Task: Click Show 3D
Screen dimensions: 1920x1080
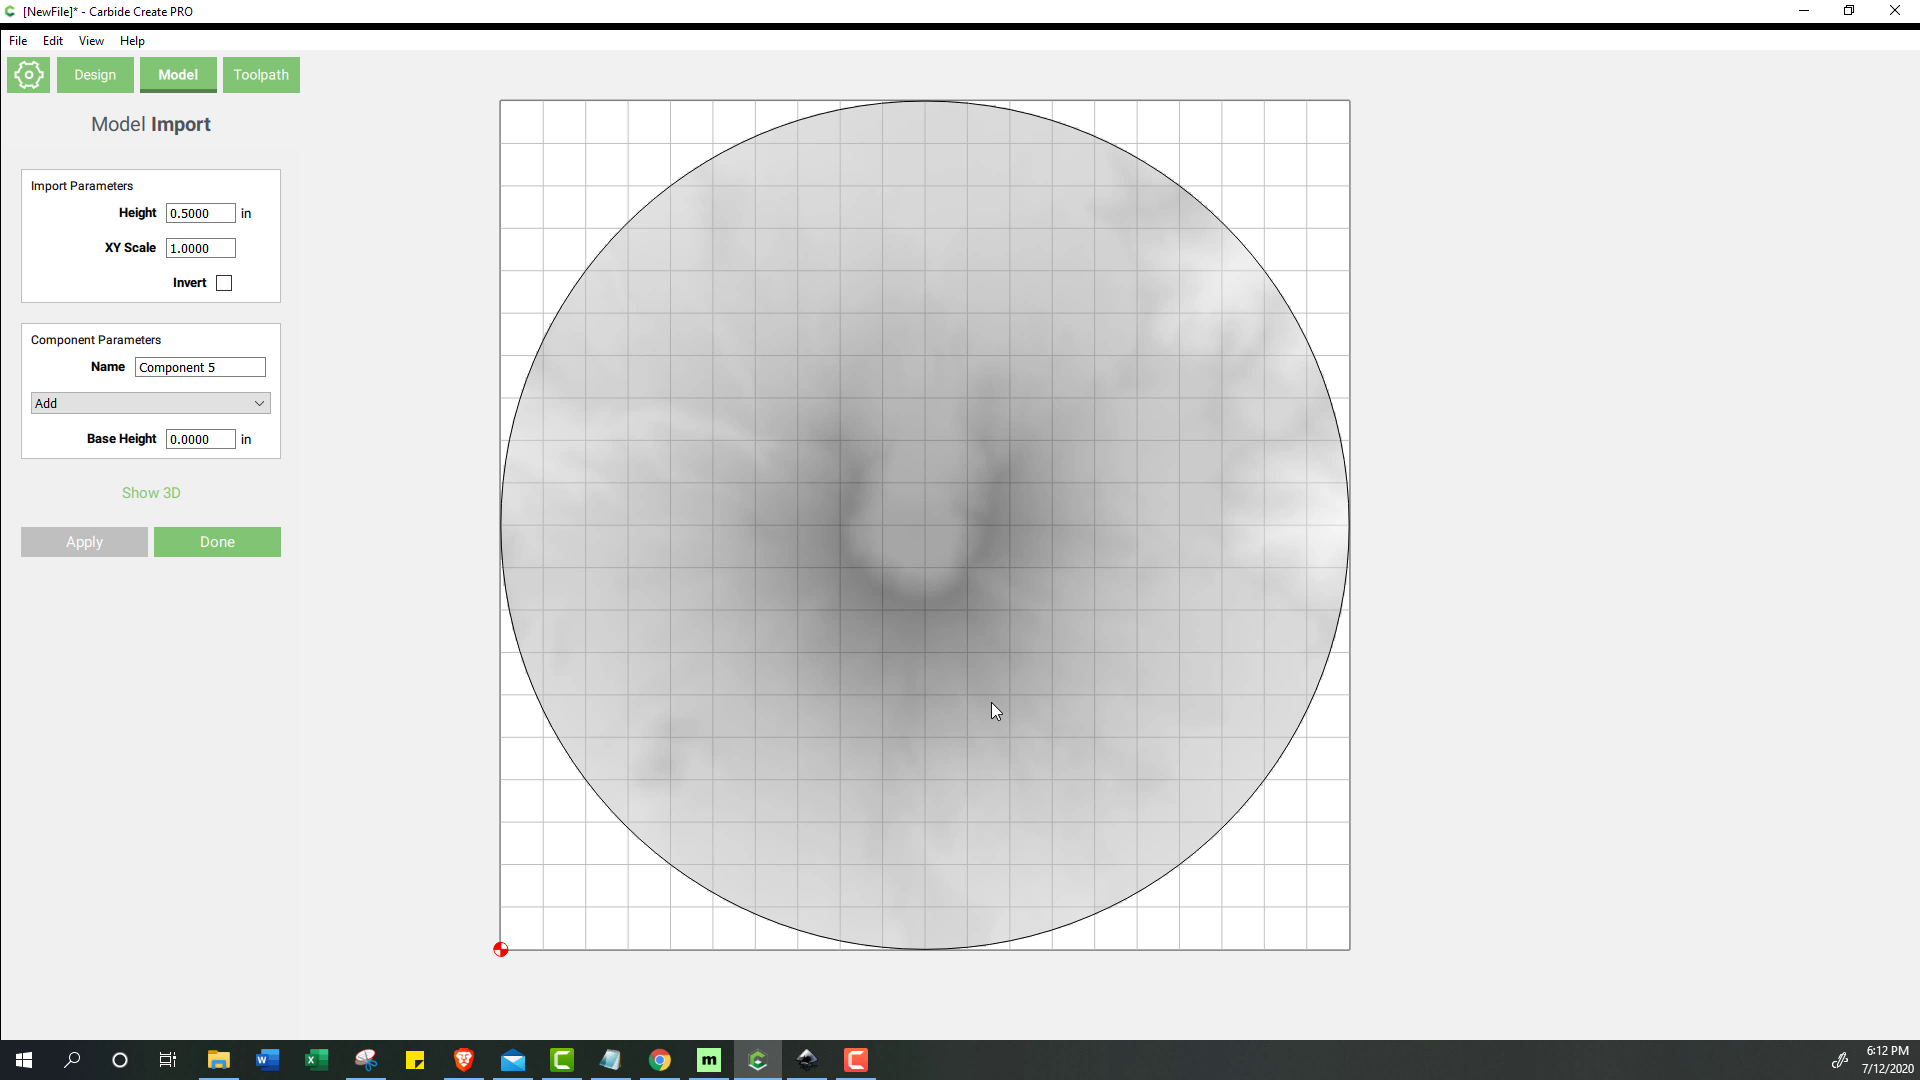Action: coord(150,492)
